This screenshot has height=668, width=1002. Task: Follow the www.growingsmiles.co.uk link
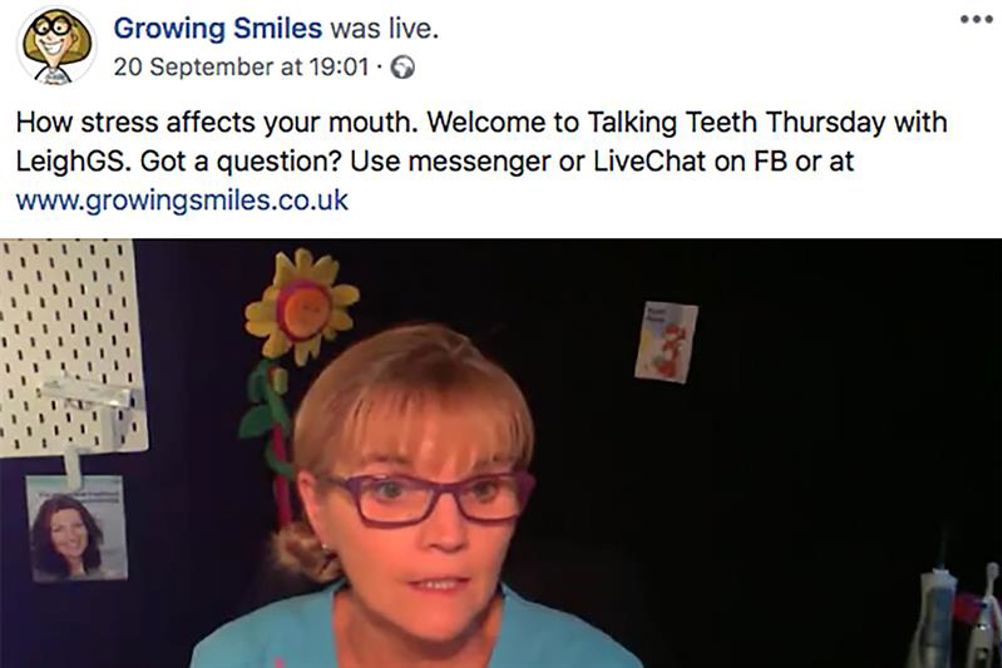coord(182,200)
